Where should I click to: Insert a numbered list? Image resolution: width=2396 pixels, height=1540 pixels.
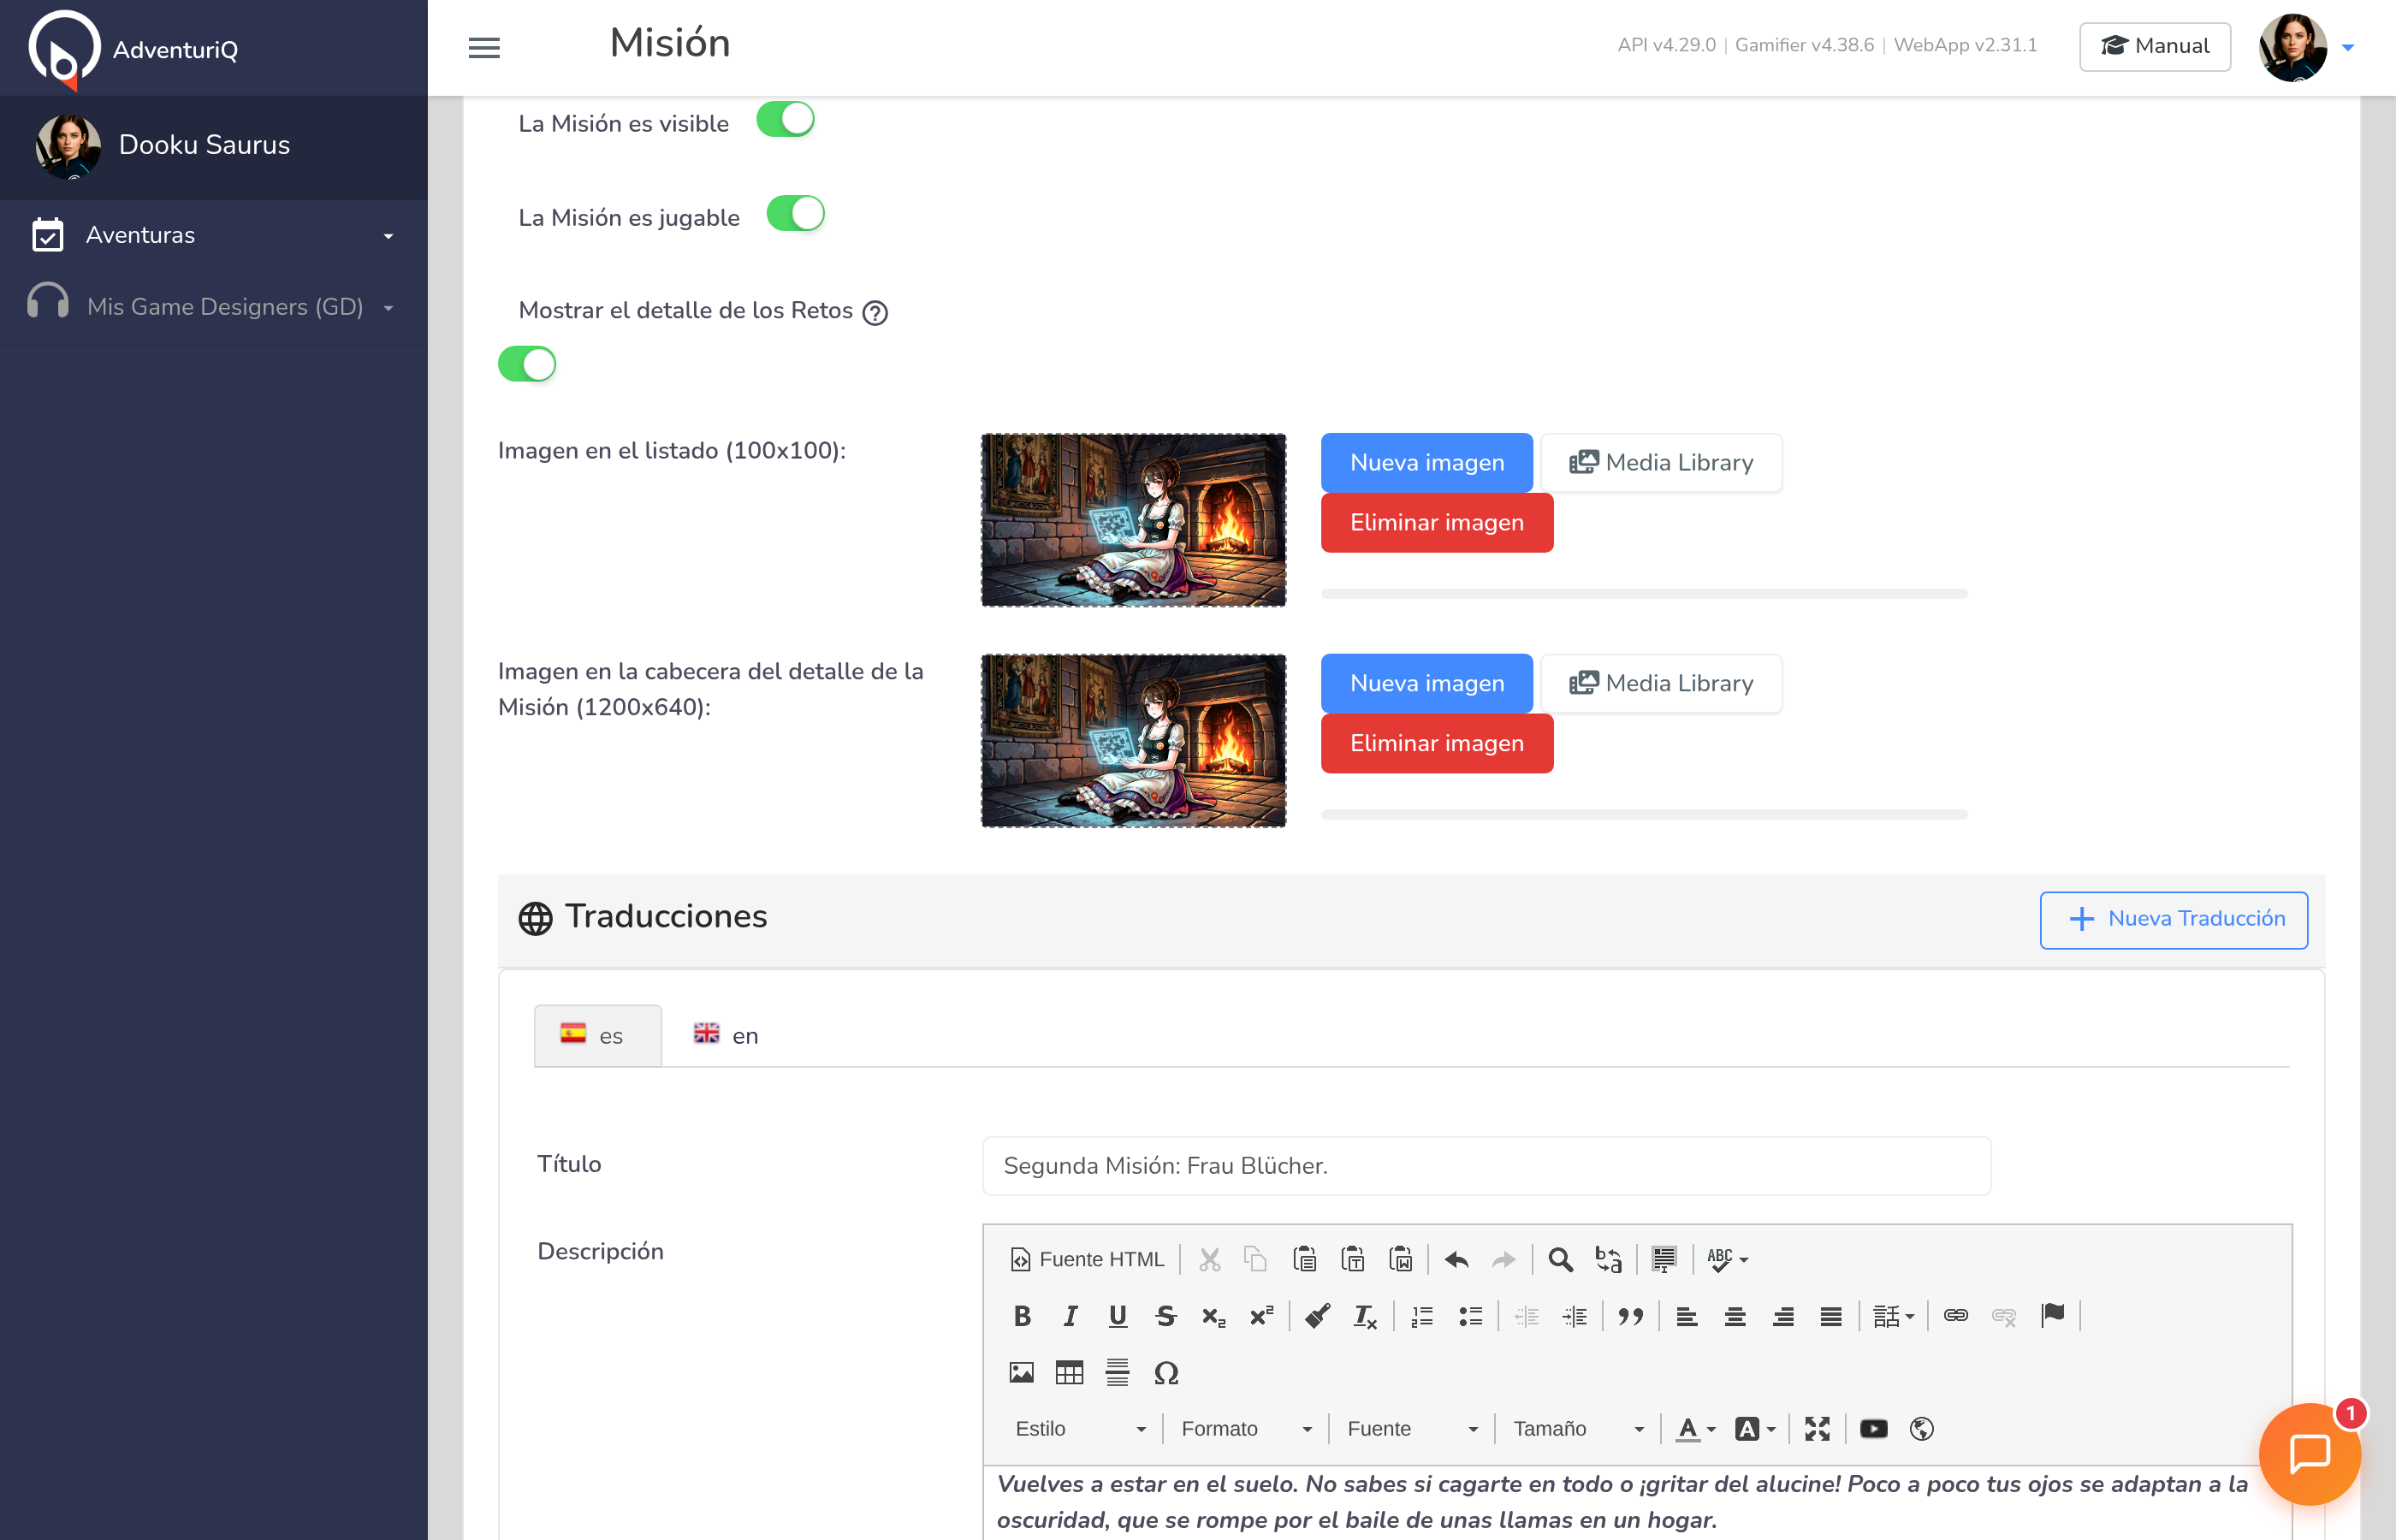(1422, 1316)
